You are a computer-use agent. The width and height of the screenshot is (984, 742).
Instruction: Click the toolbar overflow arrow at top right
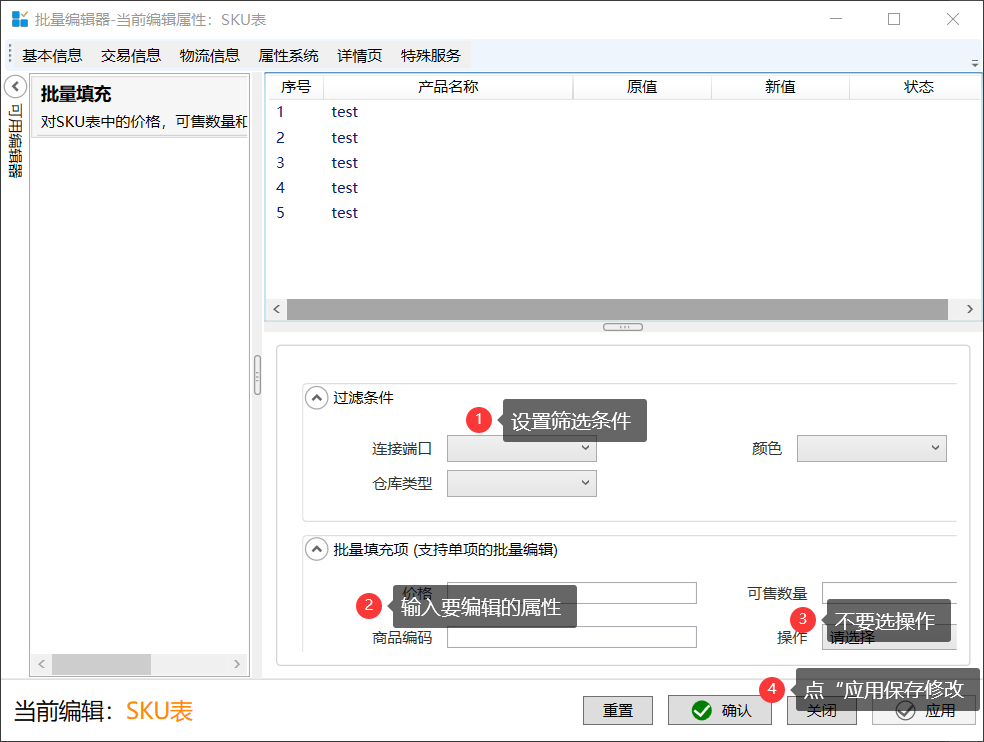[974, 62]
